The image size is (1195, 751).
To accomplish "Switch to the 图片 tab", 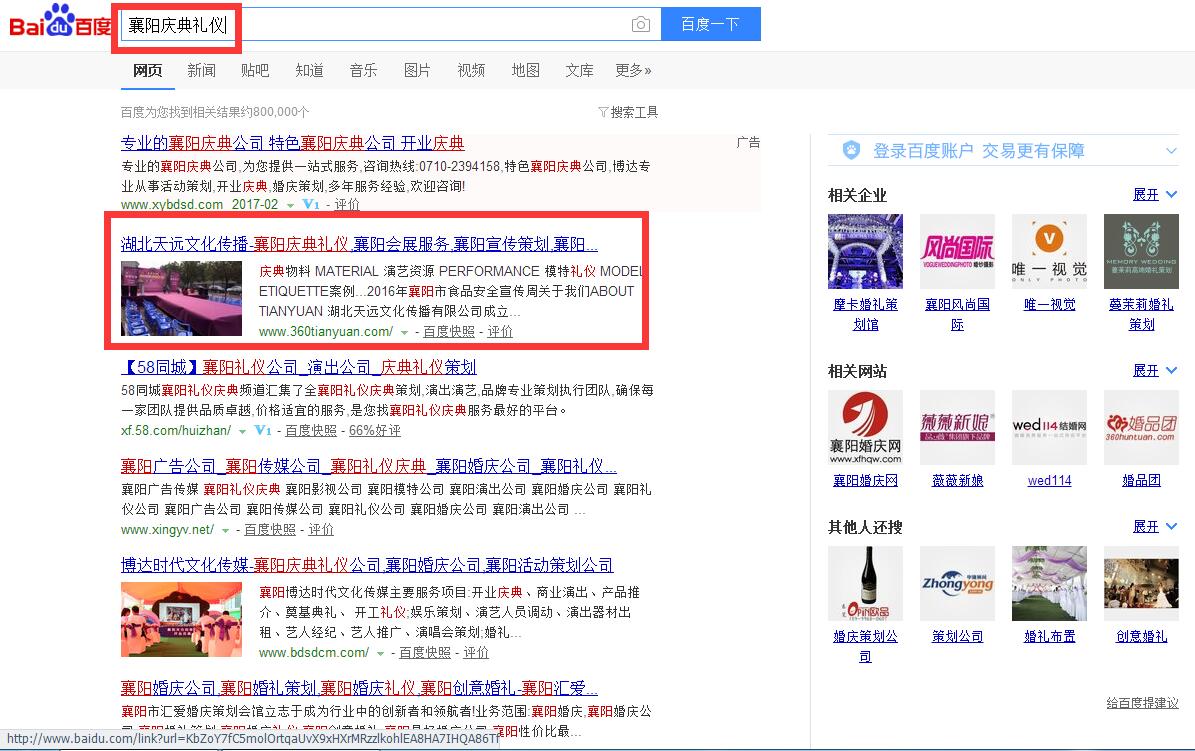I will pyautogui.click(x=417, y=70).
